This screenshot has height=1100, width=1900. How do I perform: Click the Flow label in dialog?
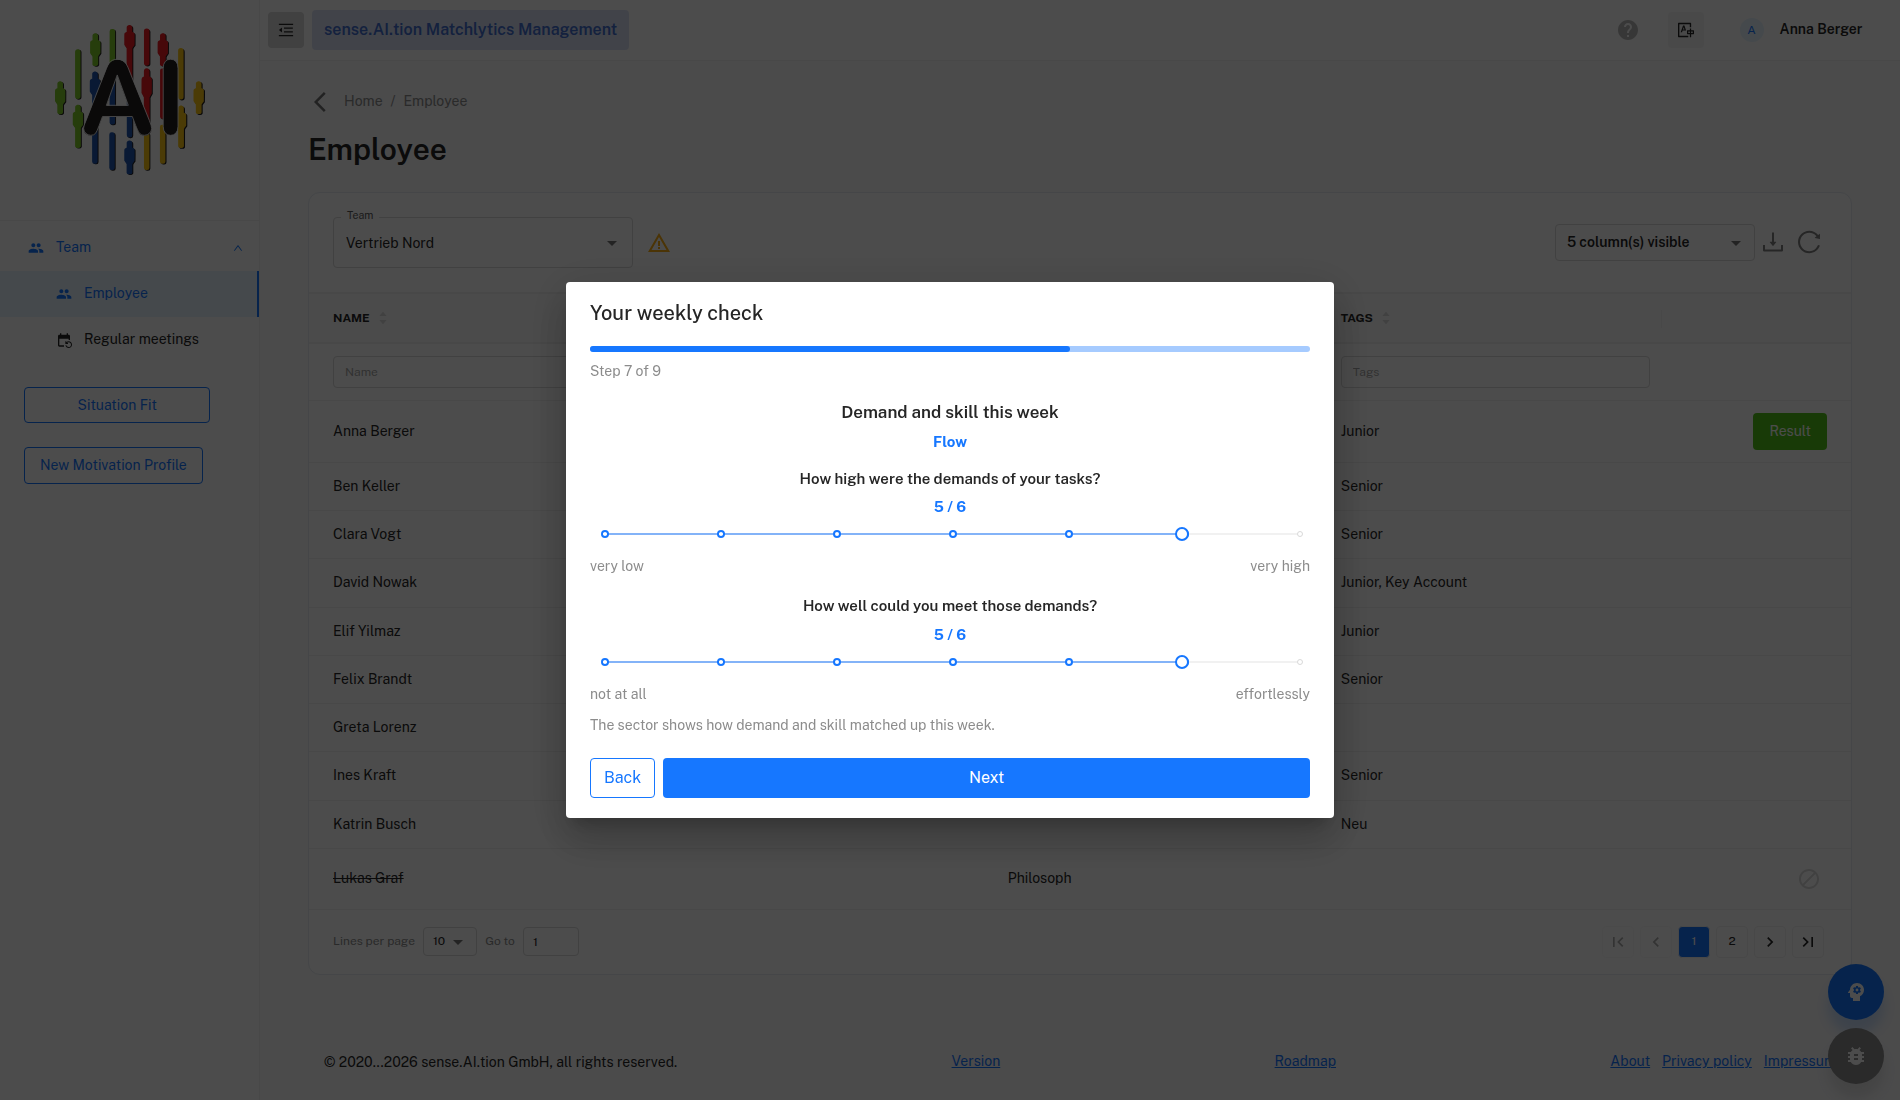[950, 442]
